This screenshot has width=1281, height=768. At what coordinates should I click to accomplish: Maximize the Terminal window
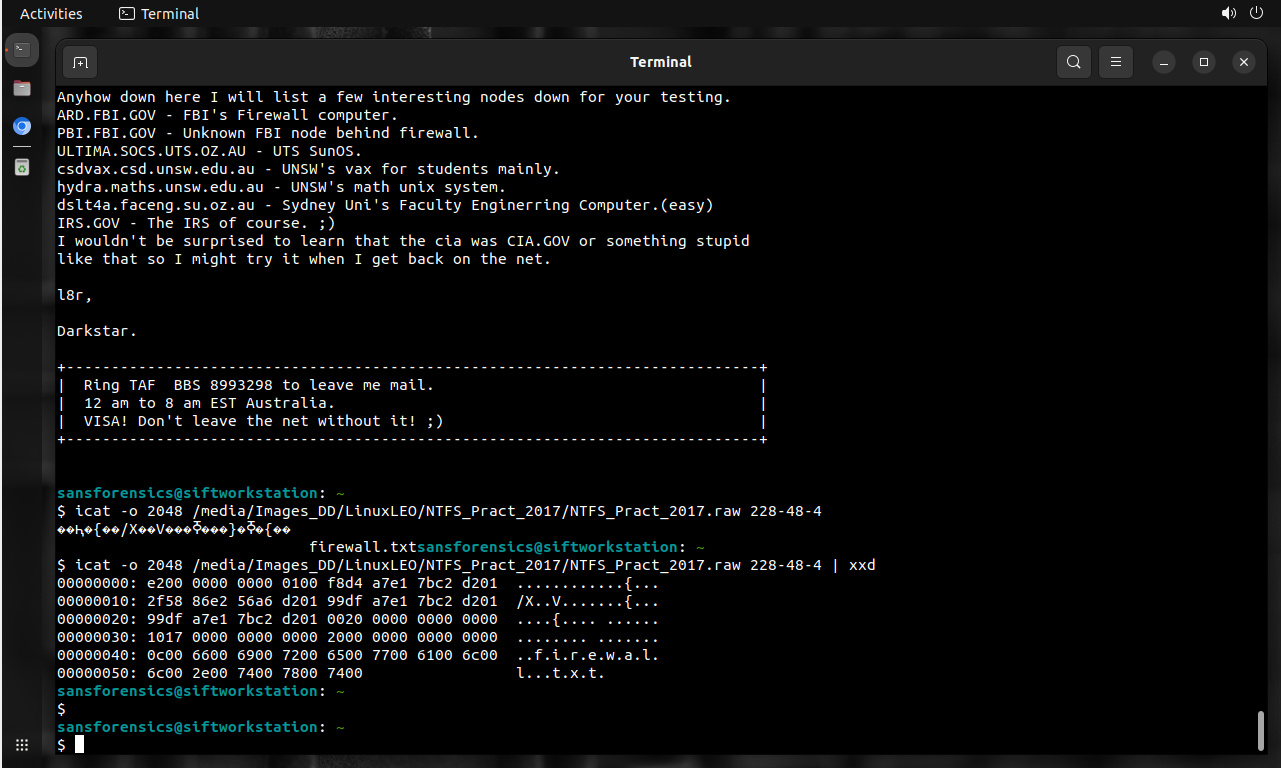1204,62
